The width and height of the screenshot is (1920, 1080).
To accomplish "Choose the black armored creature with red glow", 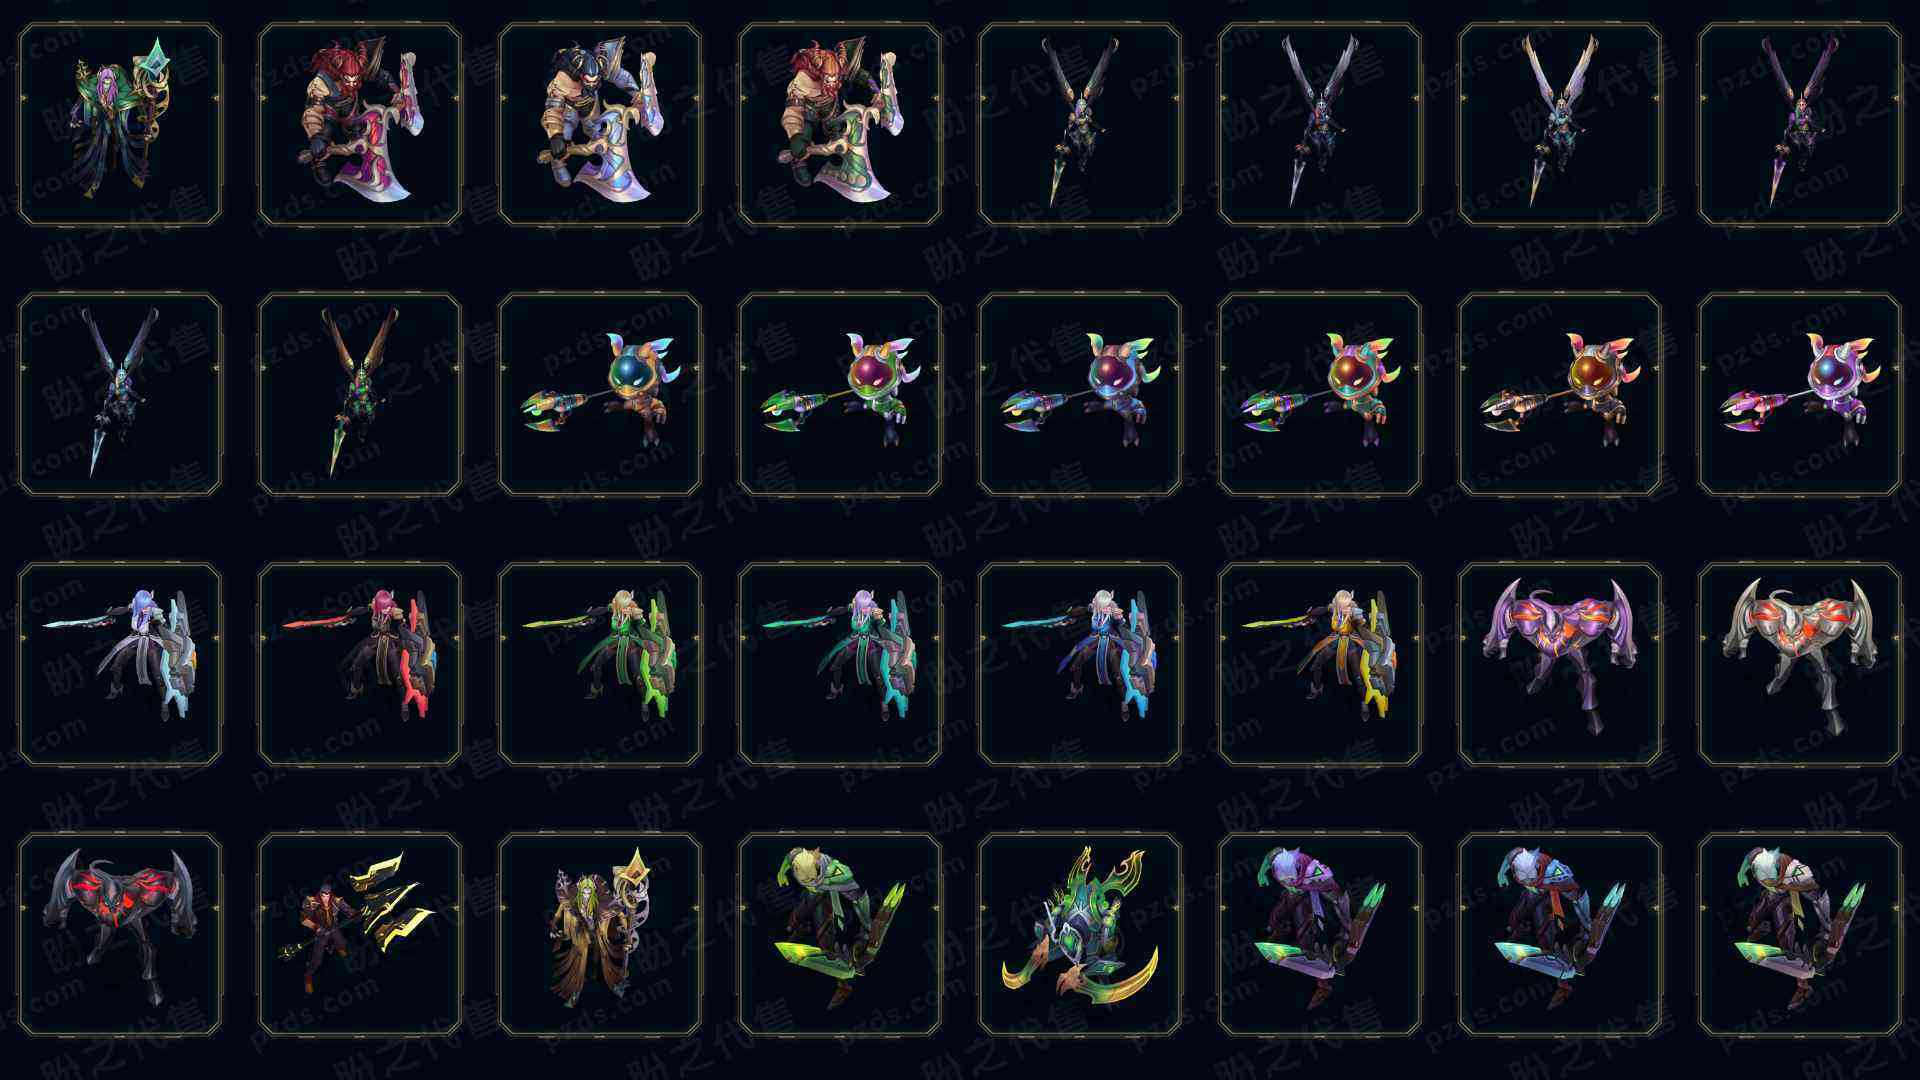I will point(120,934).
